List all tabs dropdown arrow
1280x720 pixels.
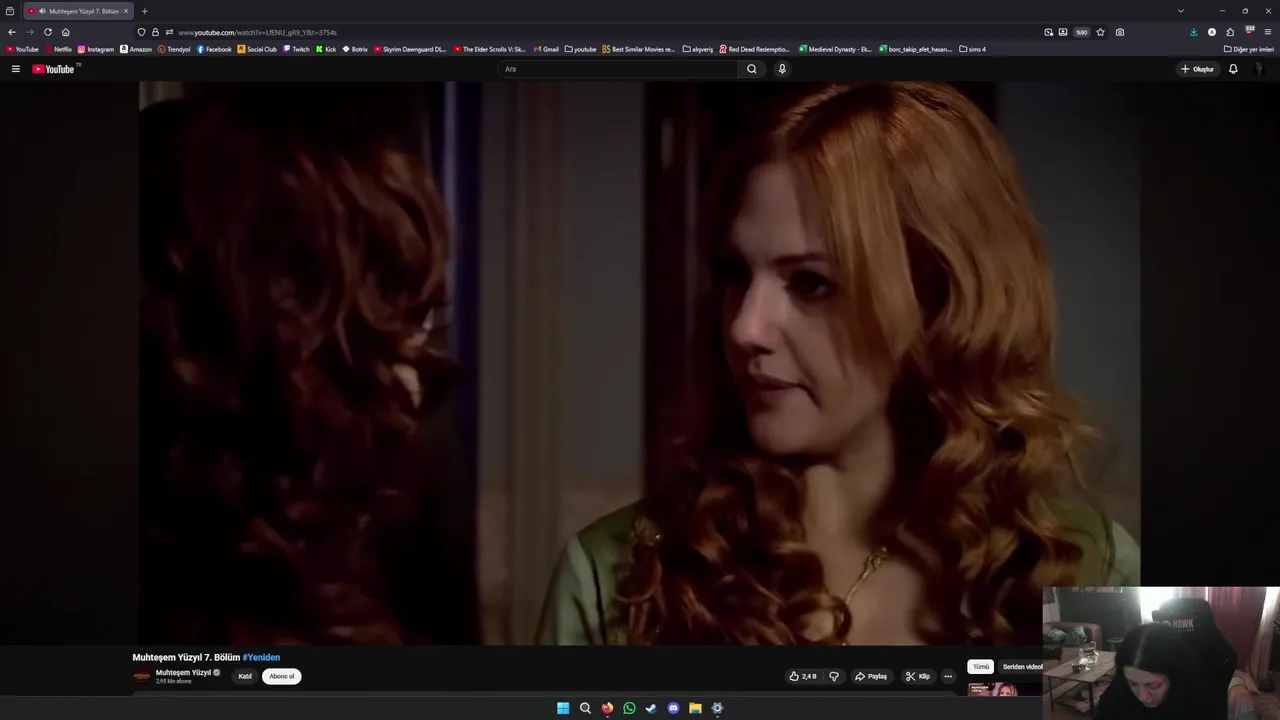point(1181,11)
